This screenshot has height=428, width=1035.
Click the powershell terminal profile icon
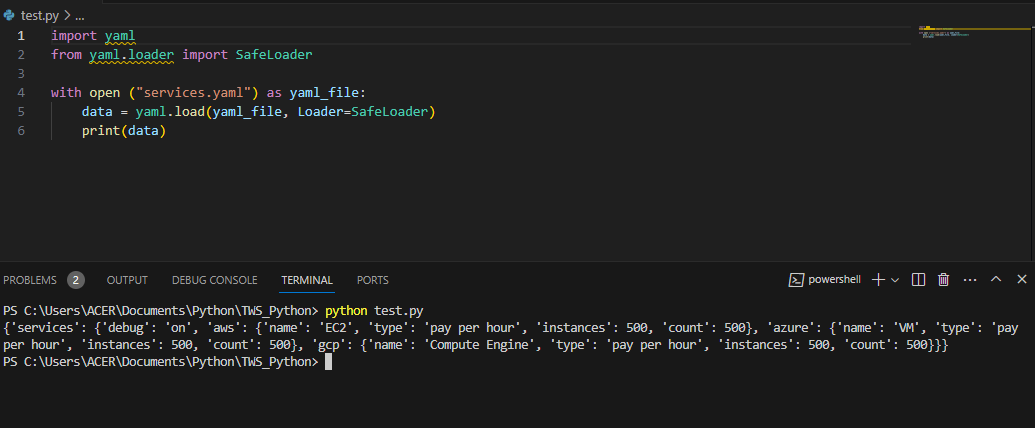tap(795, 279)
